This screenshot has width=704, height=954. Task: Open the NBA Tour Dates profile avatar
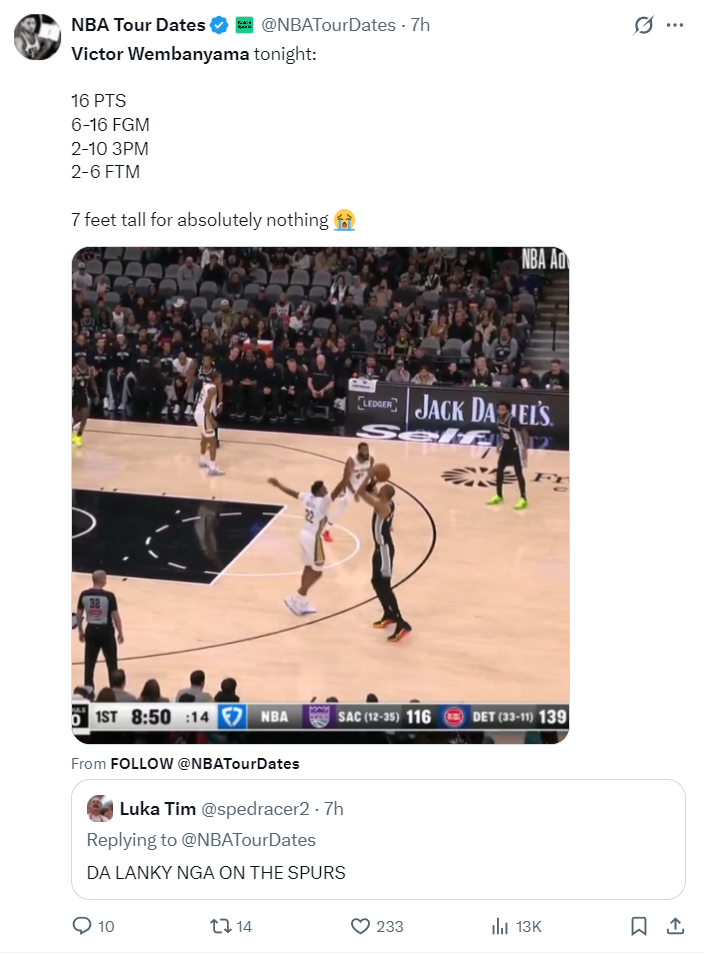pos(37,37)
